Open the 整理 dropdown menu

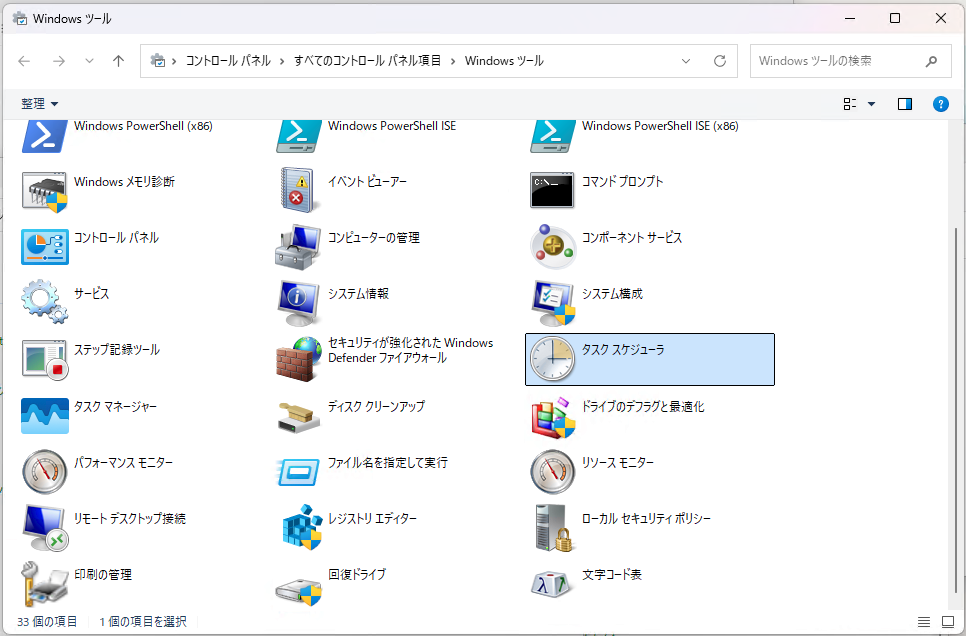[x=40, y=104]
